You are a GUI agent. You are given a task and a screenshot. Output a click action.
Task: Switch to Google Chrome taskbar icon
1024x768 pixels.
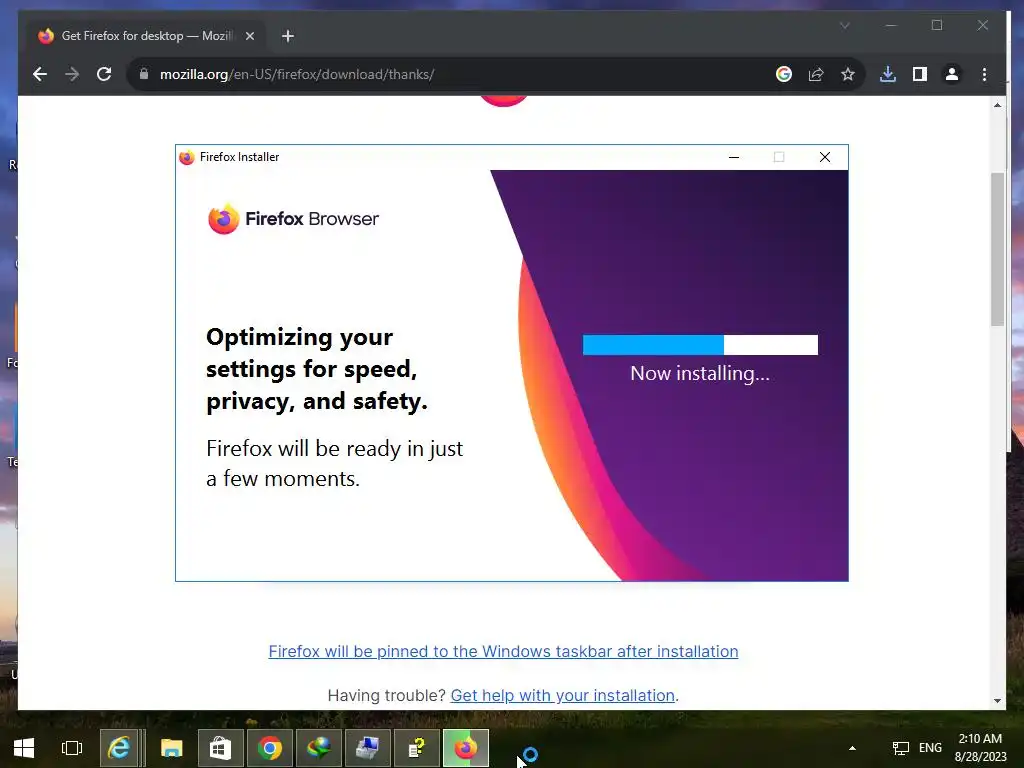click(269, 748)
